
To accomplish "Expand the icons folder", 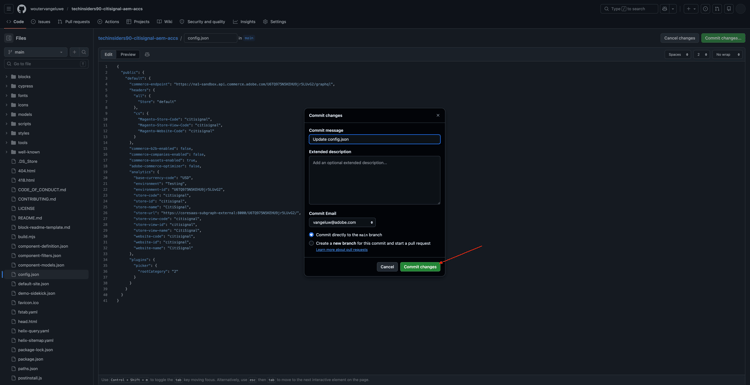I will click(x=23, y=105).
